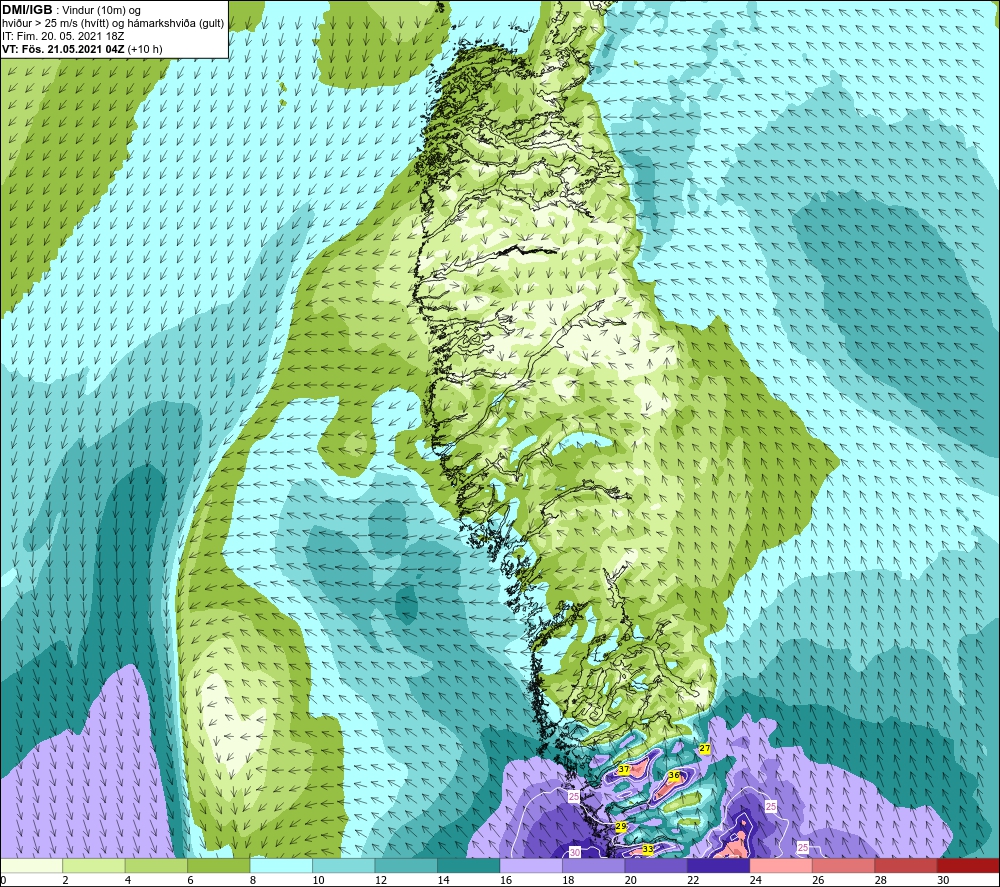Pick the 2–4 m/s light green legend swatch
Screen dimensions: 1000x887
(x=94, y=865)
